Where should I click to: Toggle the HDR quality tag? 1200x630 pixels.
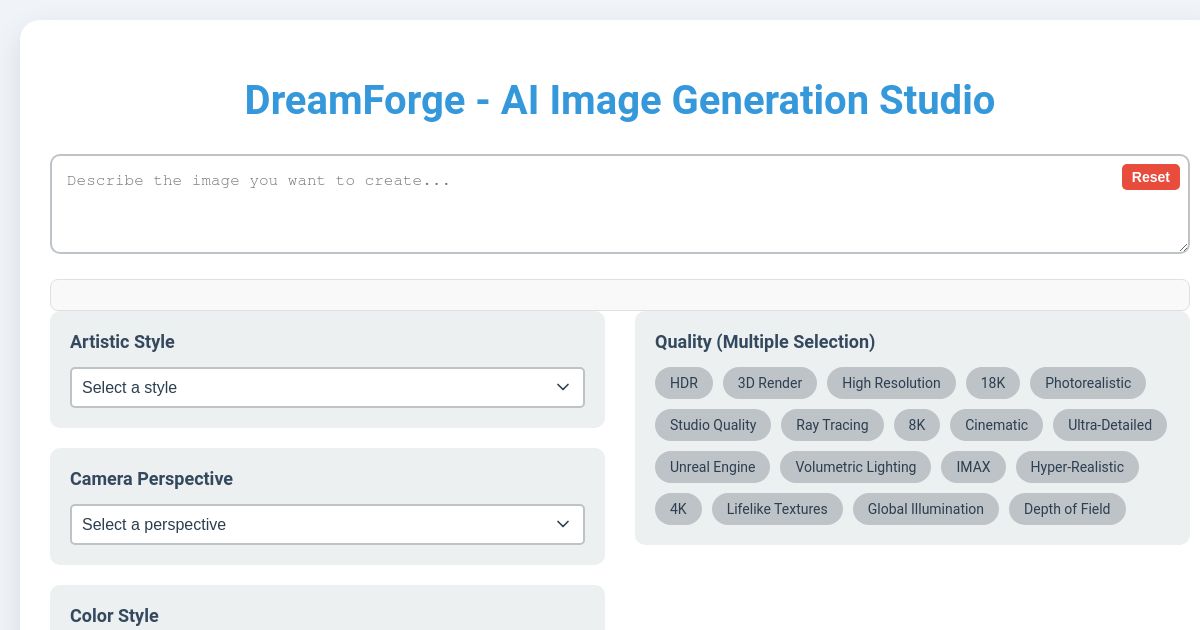(684, 383)
